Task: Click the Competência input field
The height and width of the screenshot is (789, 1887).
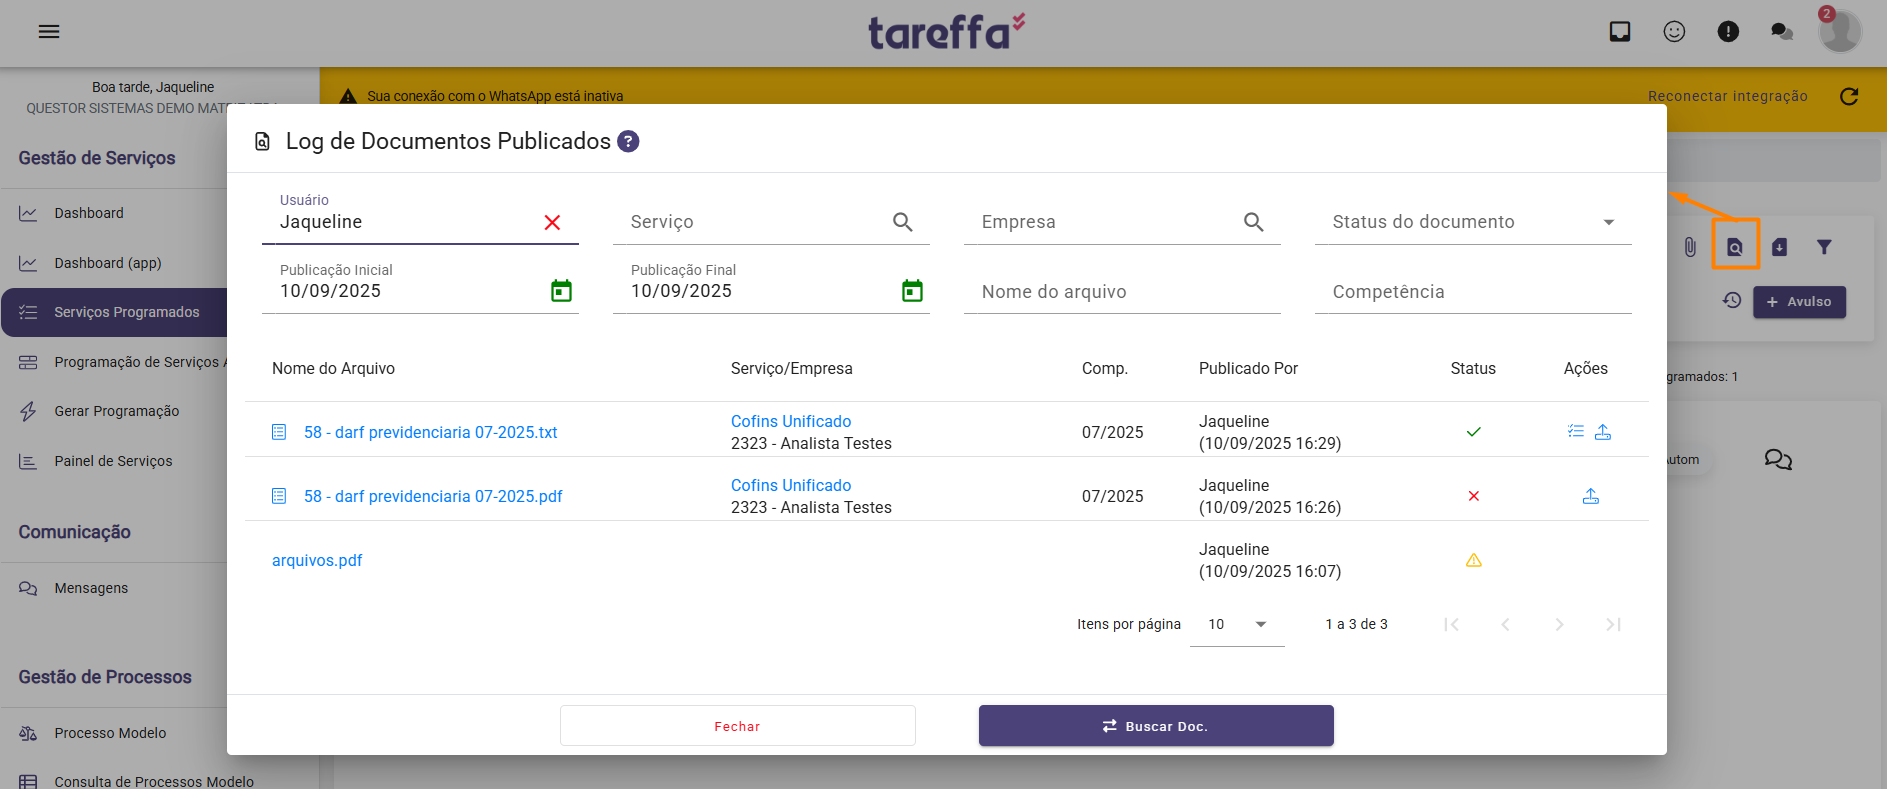Action: 1472,292
